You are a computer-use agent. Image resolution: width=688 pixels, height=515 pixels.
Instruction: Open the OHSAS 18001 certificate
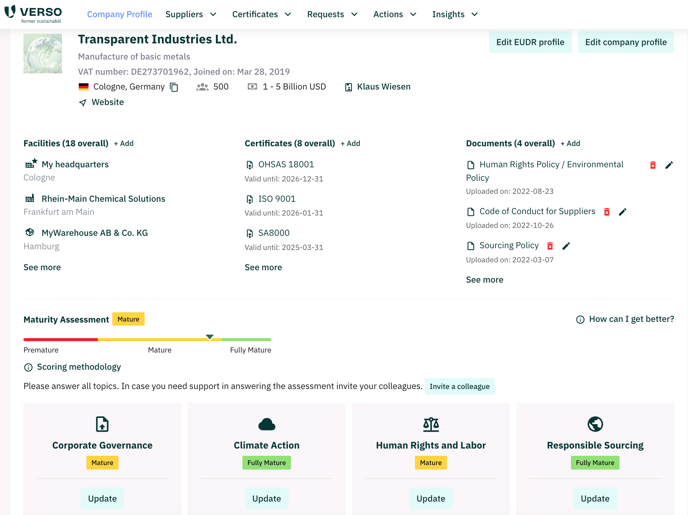coord(286,165)
